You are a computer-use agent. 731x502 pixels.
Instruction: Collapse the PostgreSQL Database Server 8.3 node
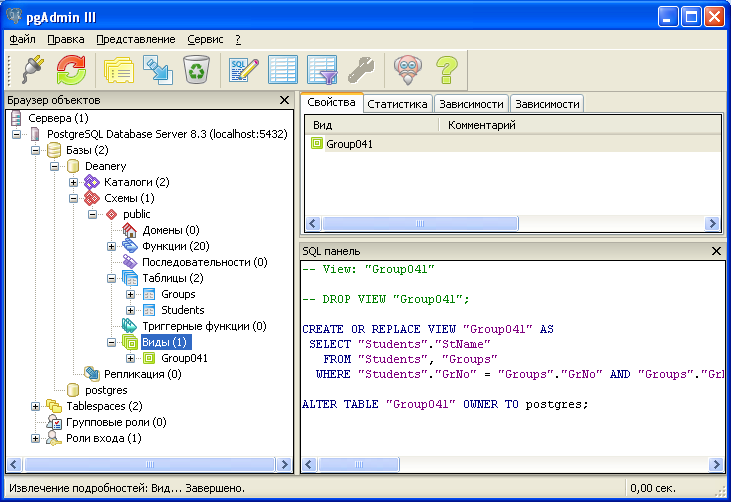click(16, 134)
